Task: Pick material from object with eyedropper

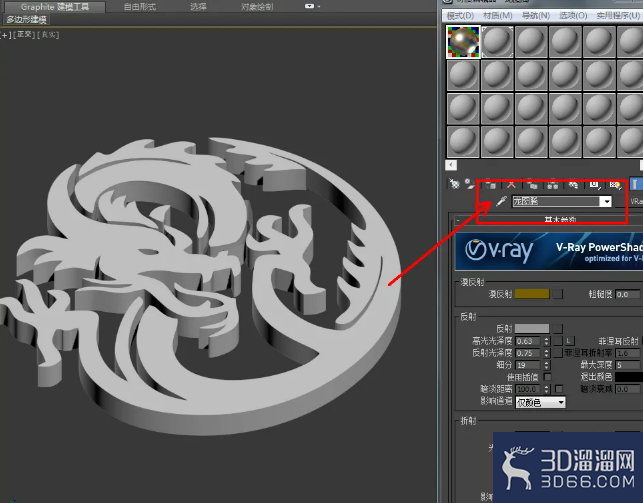Action: (x=501, y=201)
